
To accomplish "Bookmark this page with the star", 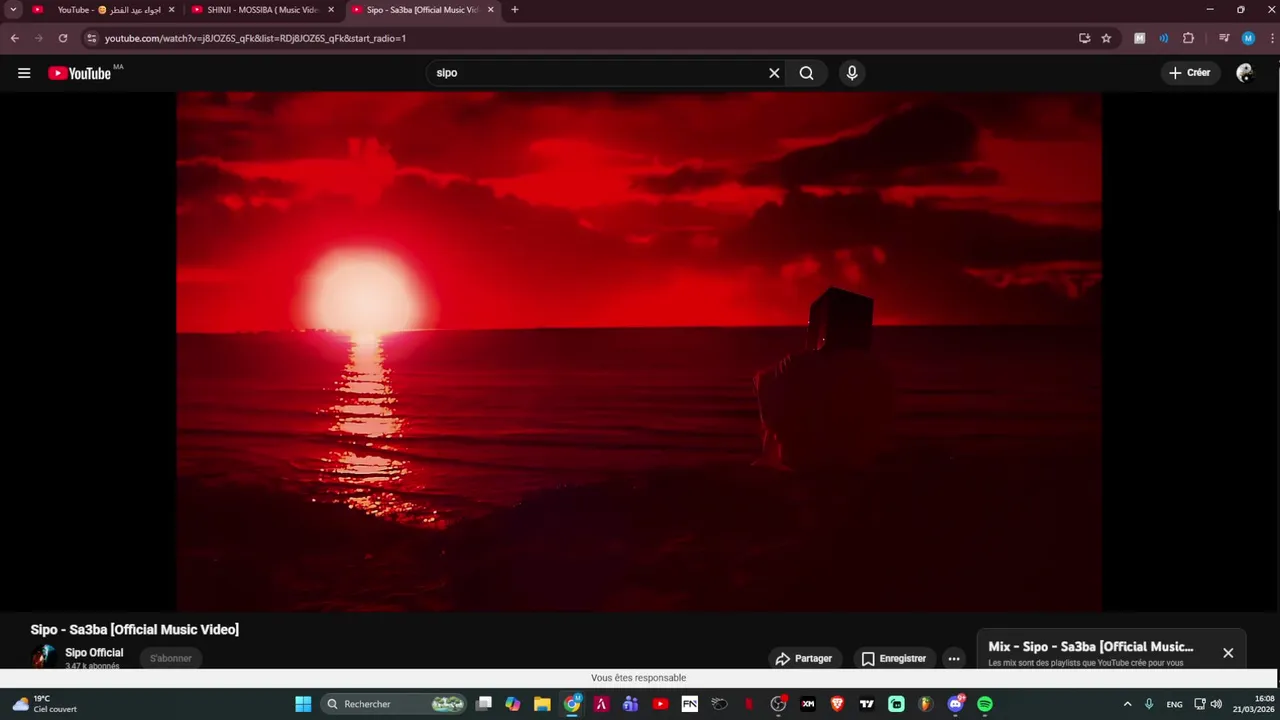I will 1106,38.
